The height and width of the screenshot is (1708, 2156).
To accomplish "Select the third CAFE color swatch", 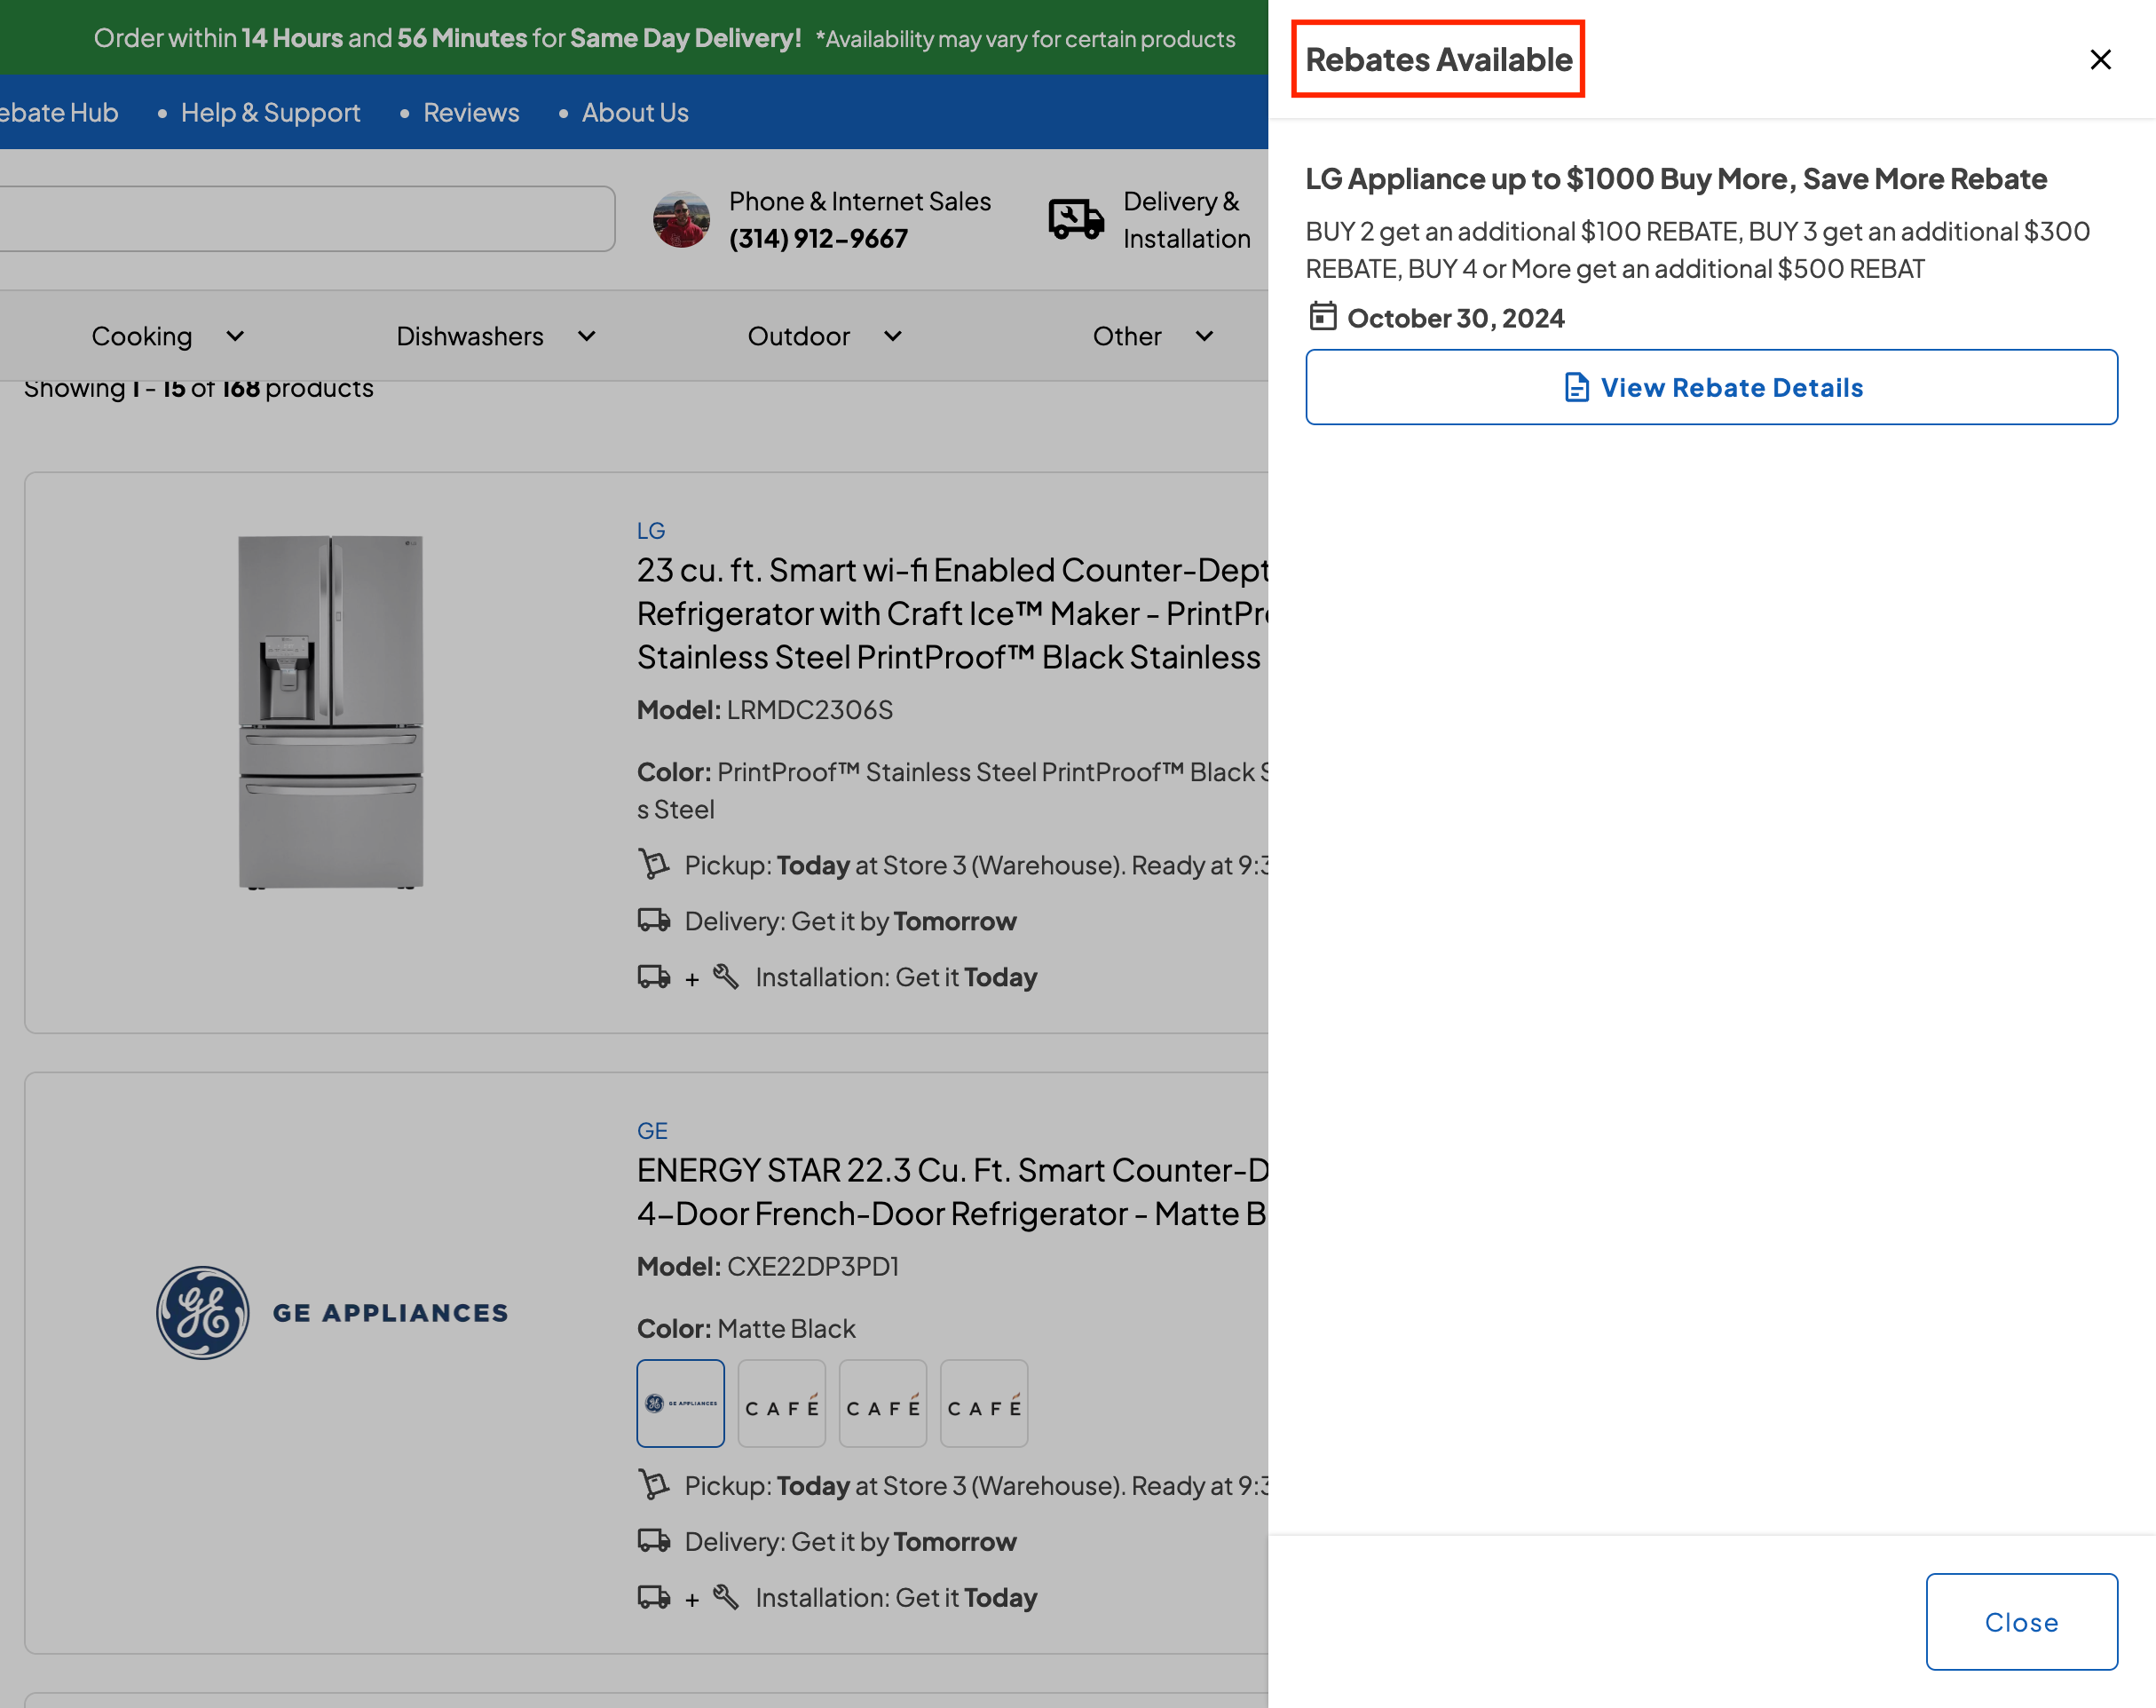I will point(984,1403).
